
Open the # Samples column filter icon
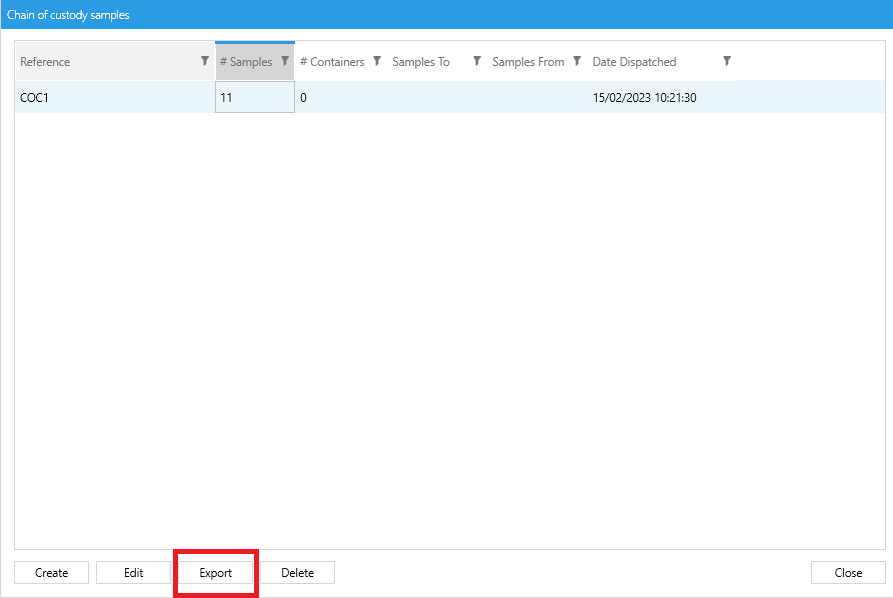[285, 61]
